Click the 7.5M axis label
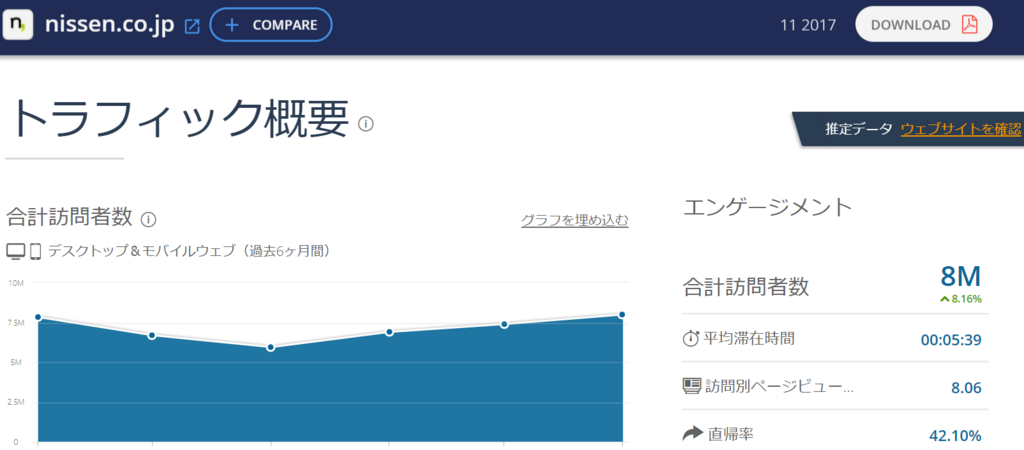The image size is (1024, 450). pyautogui.click(x=16, y=323)
